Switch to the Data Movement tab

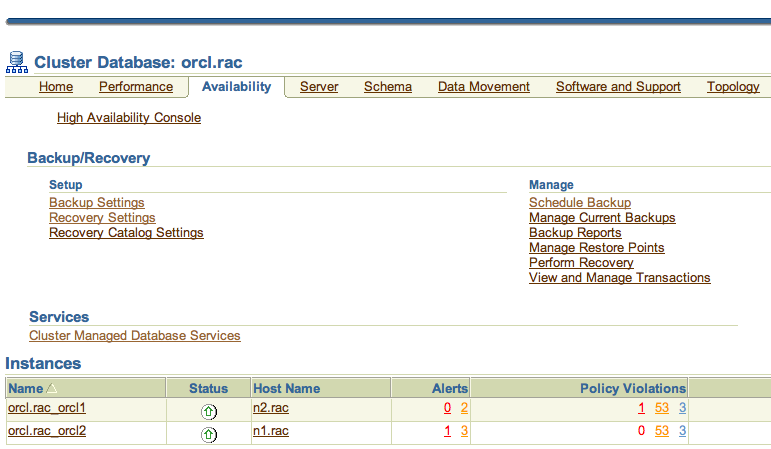pyautogui.click(x=484, y=87)
